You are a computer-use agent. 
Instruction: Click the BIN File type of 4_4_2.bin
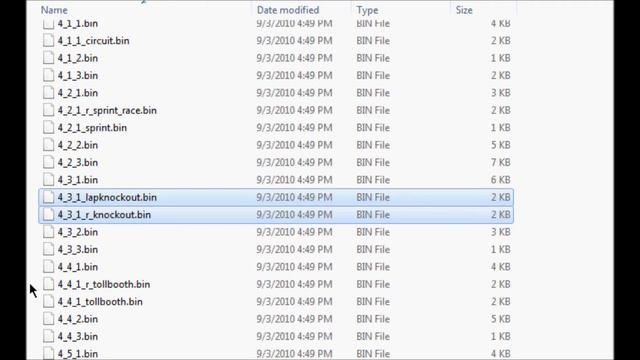coord(373,319)
